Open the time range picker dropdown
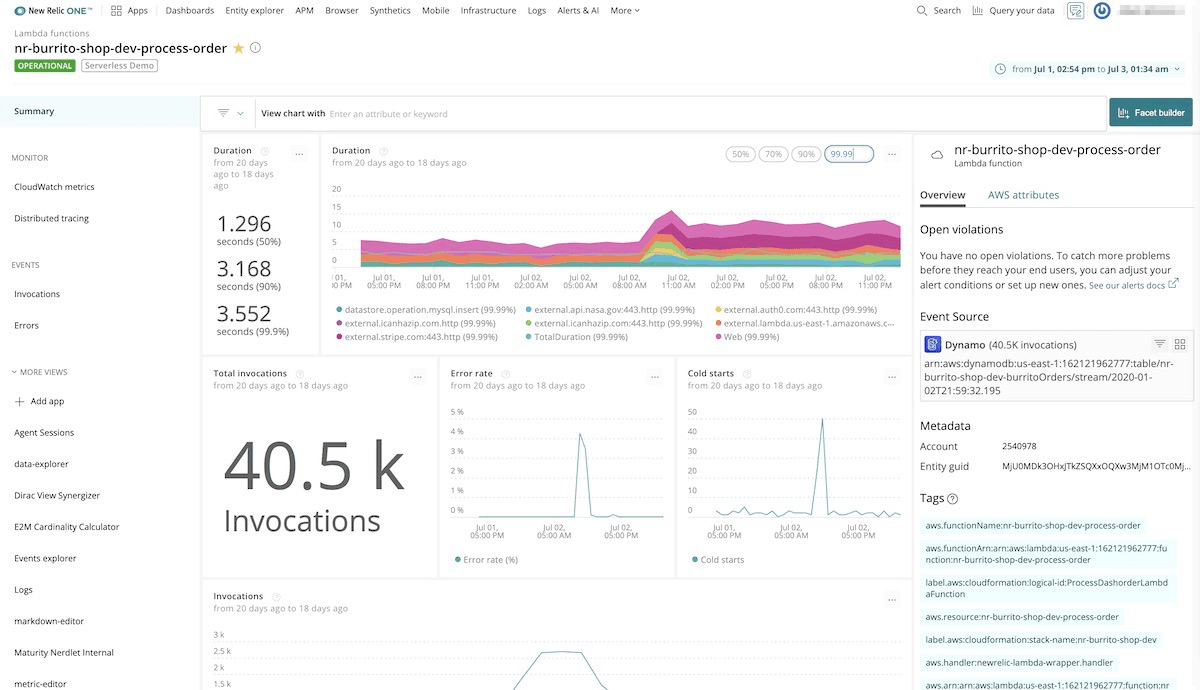The width and height of the screenshot is (1200, 690). coord(1087,69)
